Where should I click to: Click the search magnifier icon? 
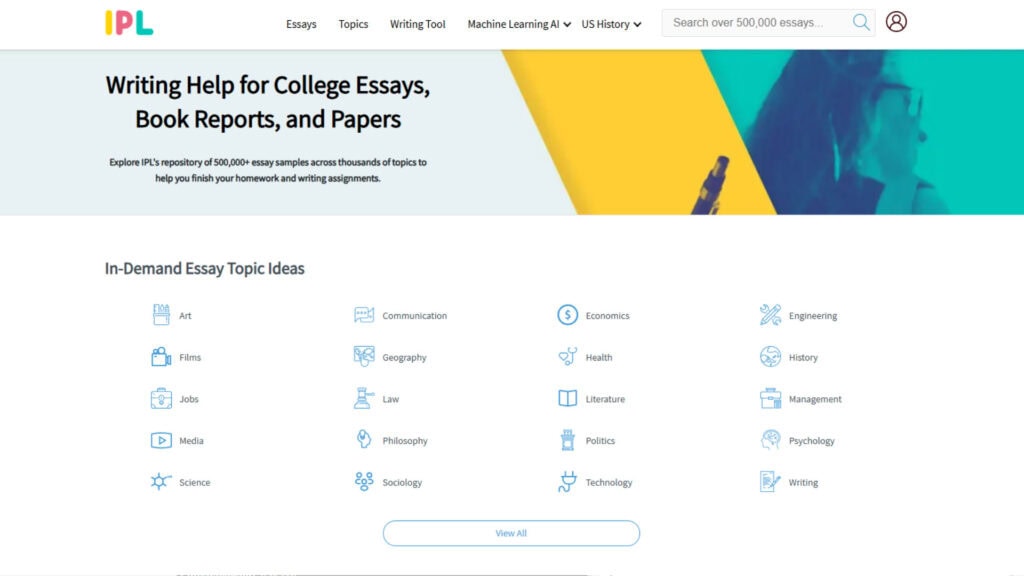point(861,23)
